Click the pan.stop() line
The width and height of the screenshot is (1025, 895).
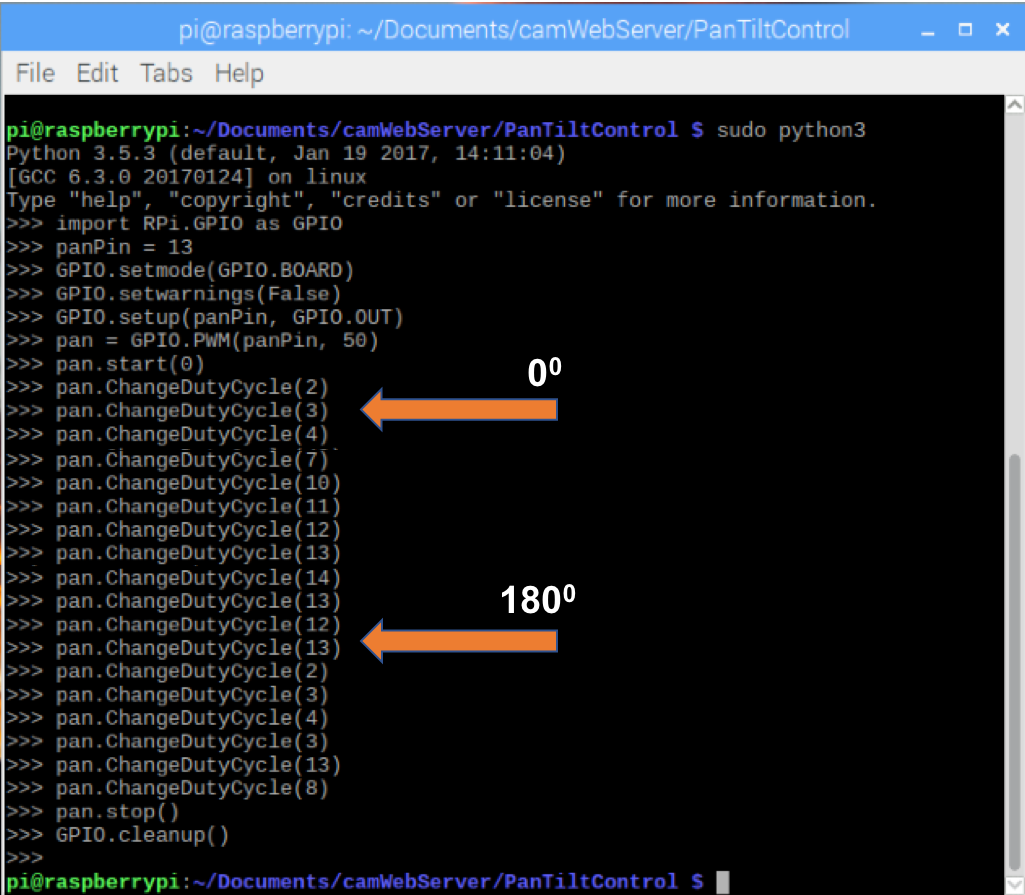[x=115, y=811]
